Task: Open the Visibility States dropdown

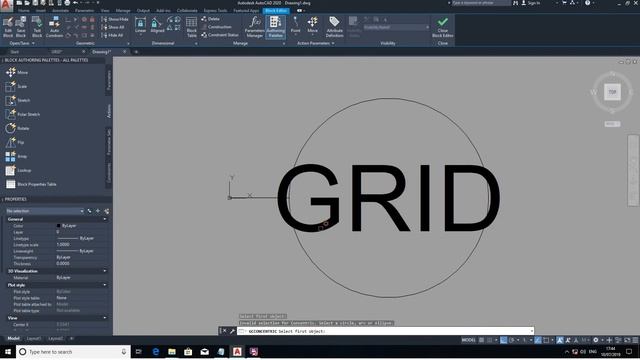Action: 396,27
